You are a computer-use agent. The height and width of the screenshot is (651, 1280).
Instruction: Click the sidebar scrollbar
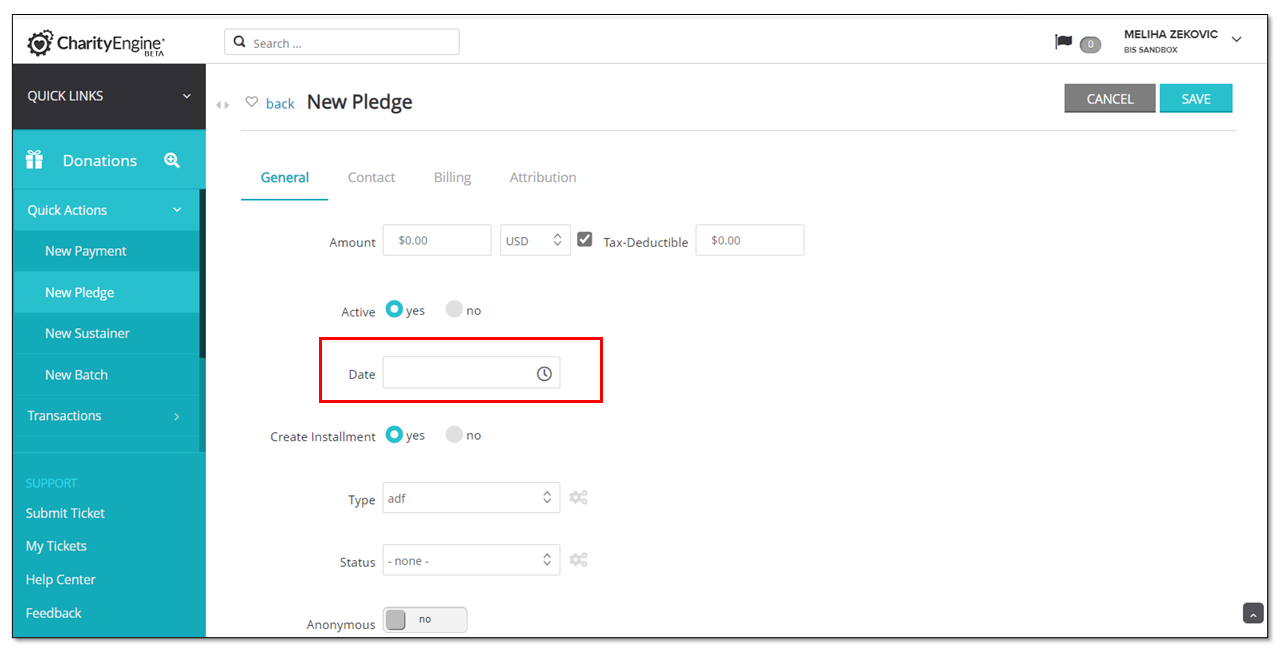coord(202,274)
